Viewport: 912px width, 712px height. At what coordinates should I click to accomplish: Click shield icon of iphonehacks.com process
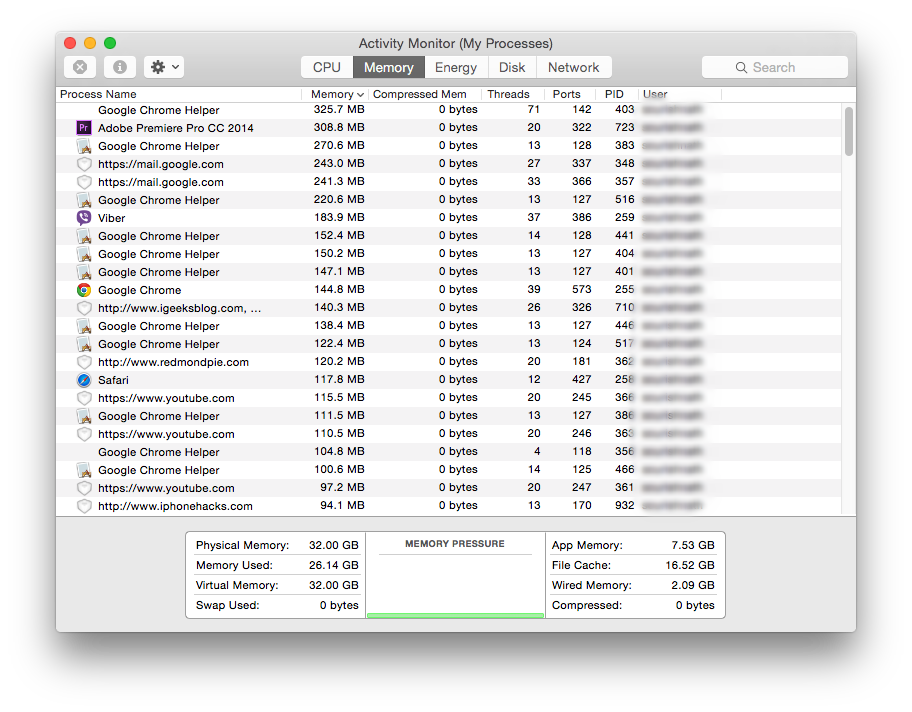pos(84,506)
